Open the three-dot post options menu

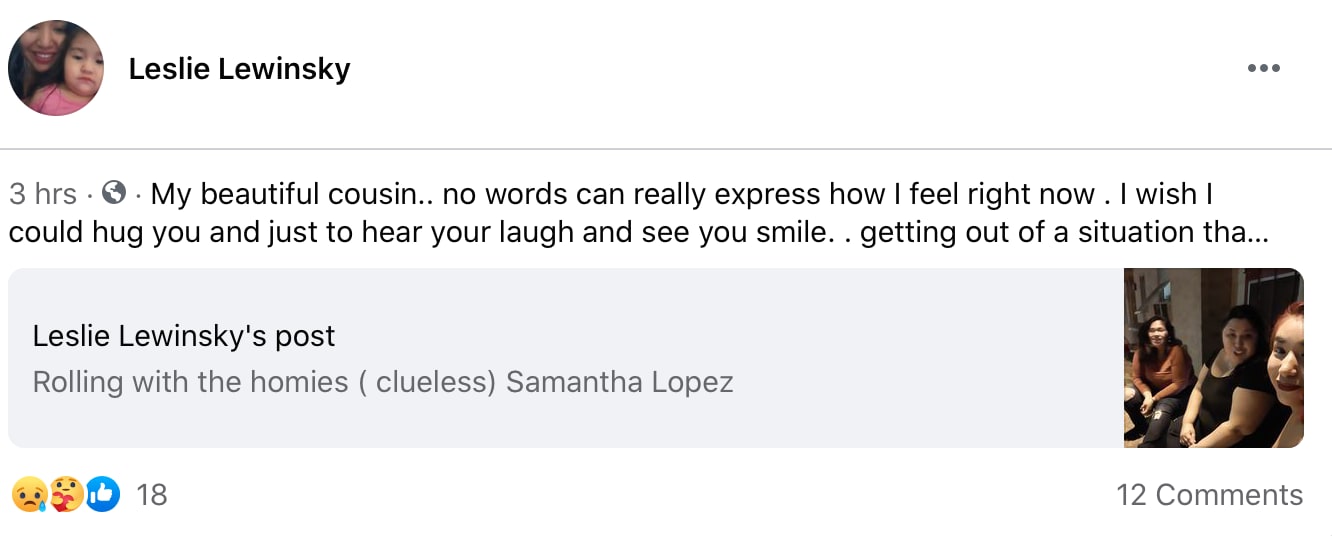pyautogui.click(x=1263, y=68)
